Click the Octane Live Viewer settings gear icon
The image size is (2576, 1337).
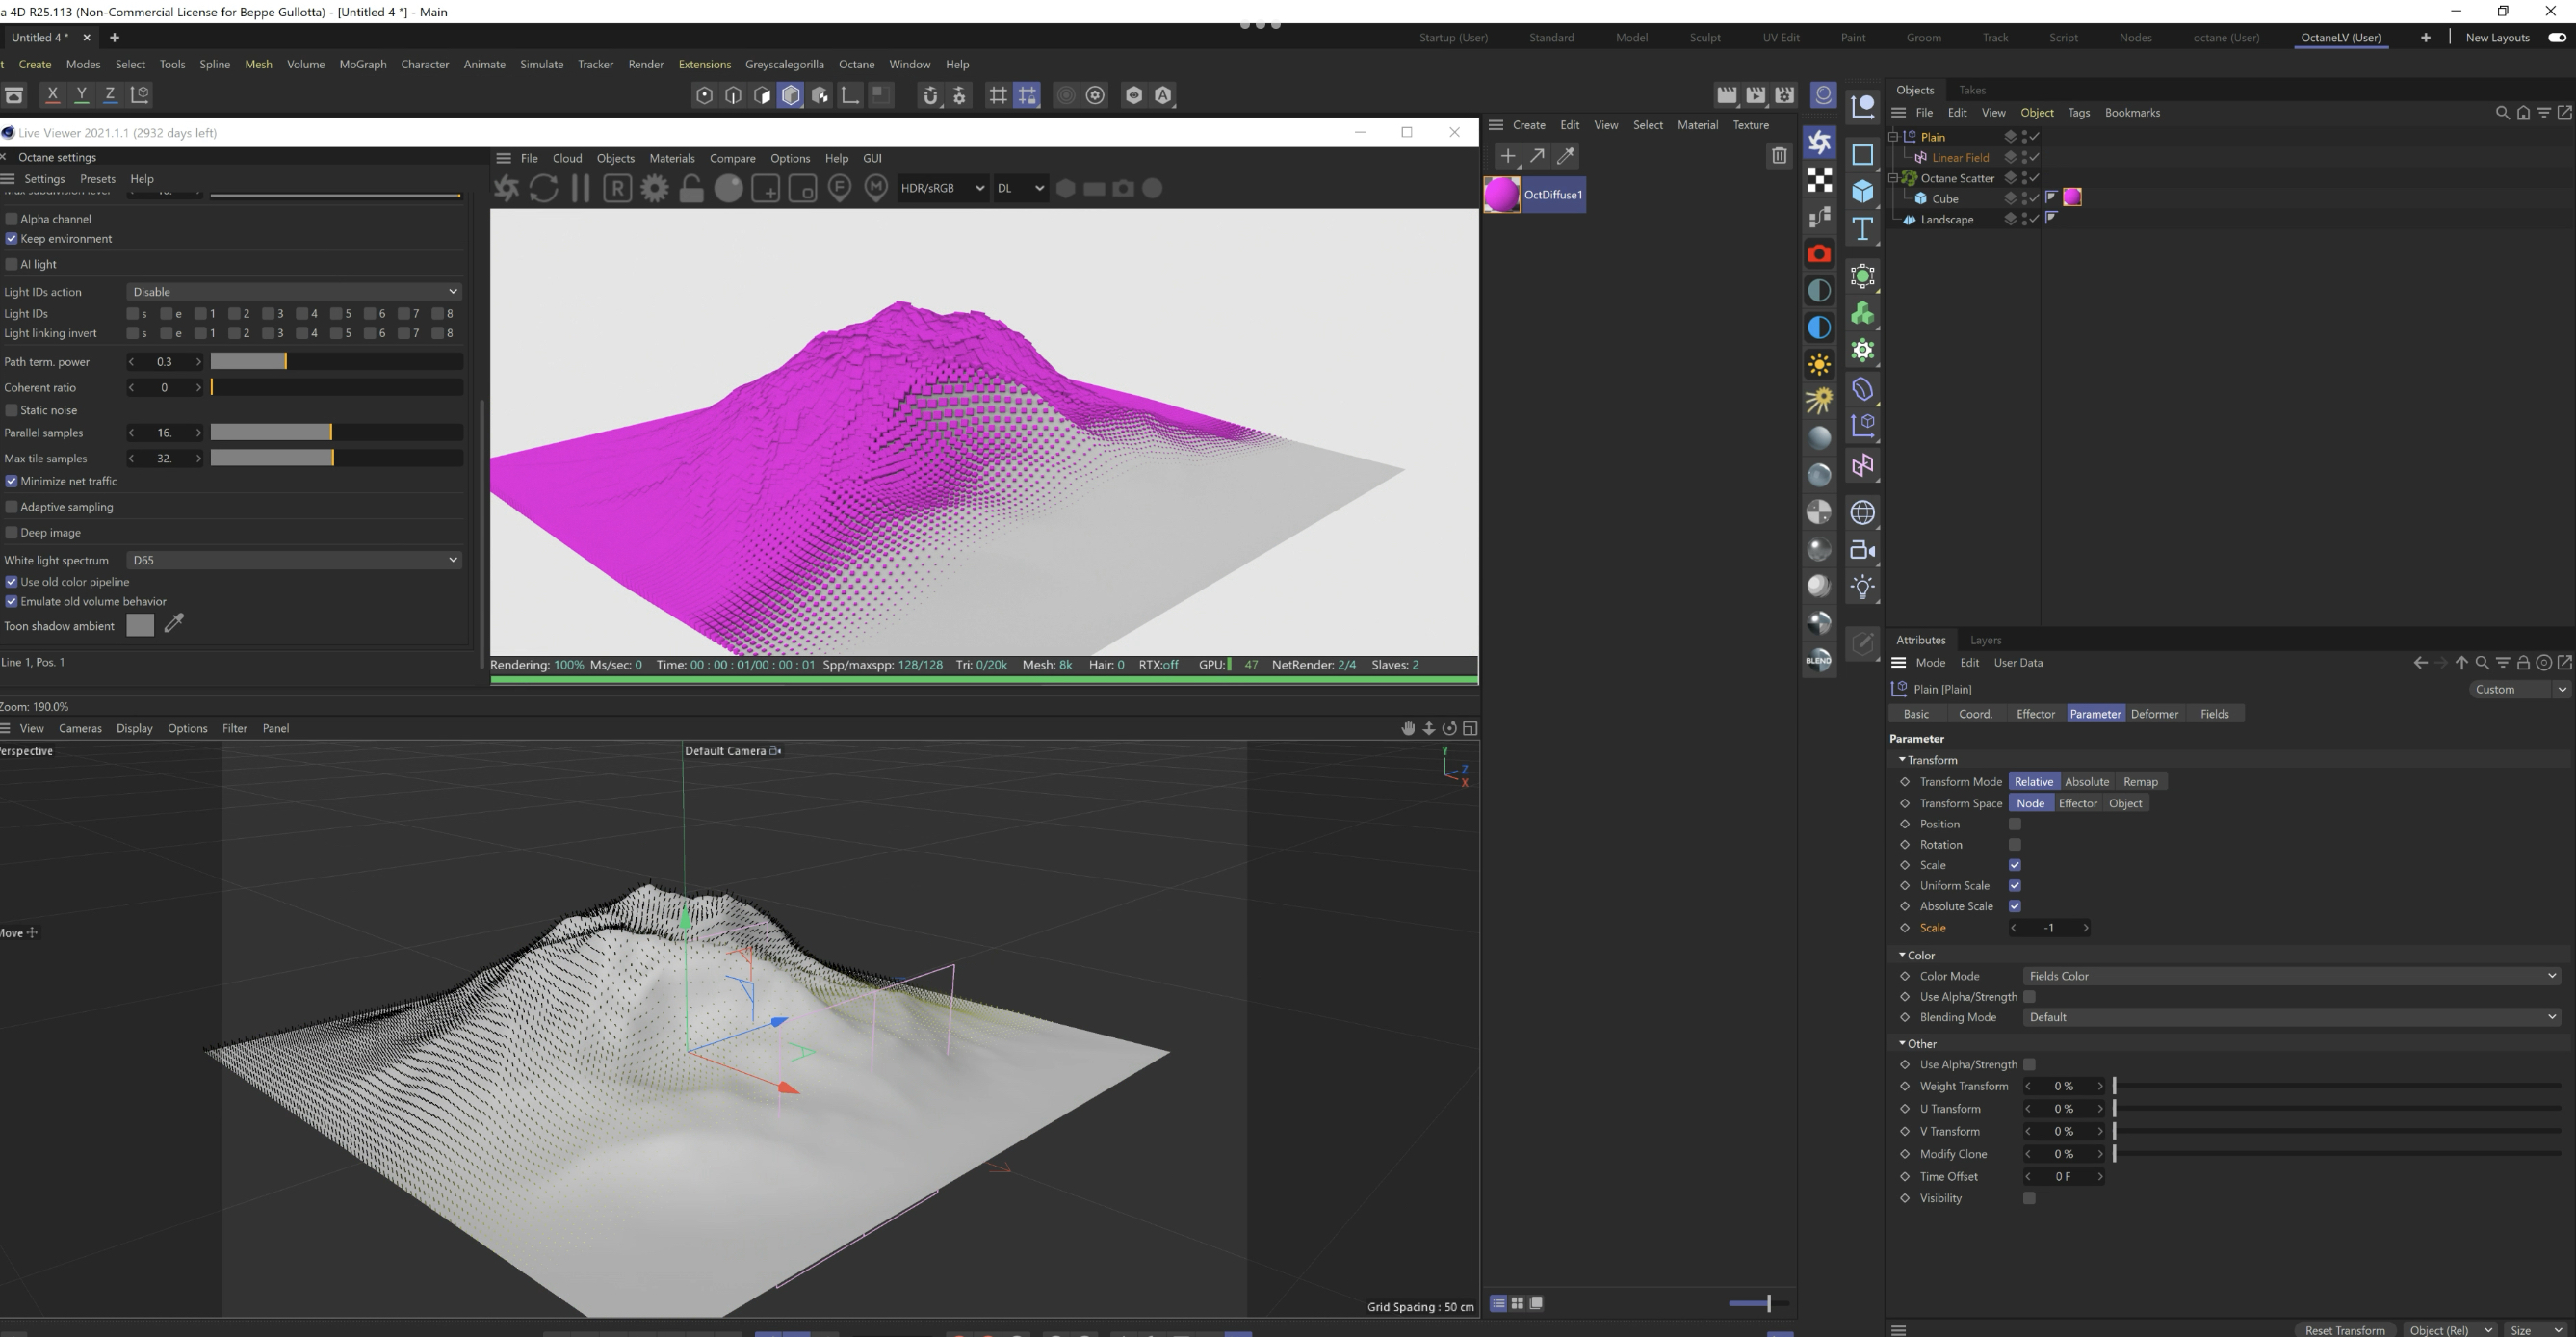pos(654,188)
